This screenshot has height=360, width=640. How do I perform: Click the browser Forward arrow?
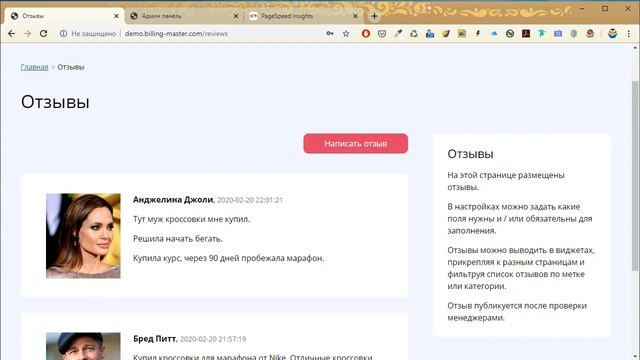coord(27,33)
